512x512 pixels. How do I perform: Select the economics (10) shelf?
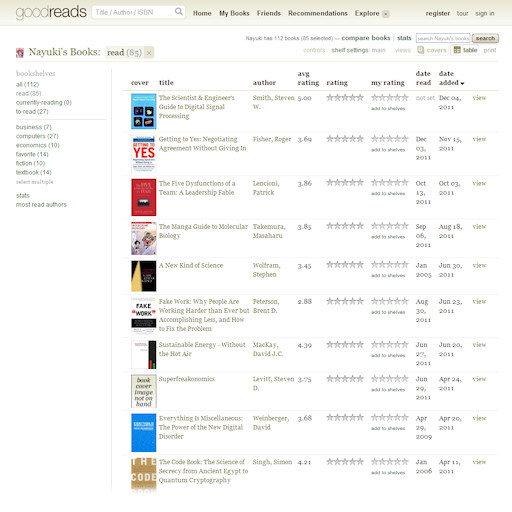click(x=38, y=145)
